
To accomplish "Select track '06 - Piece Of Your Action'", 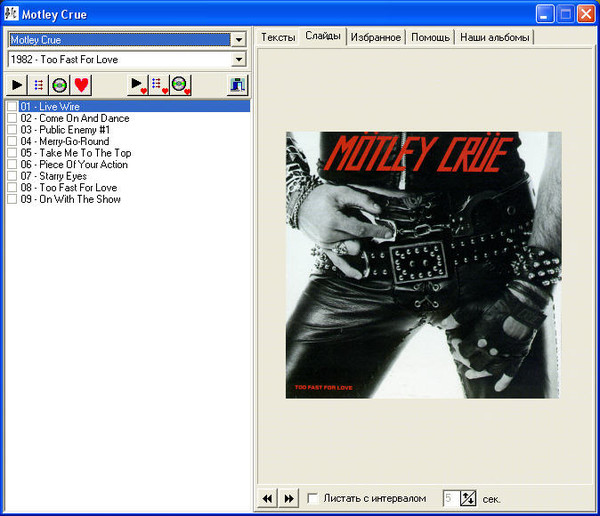I will tap(74, 164).
